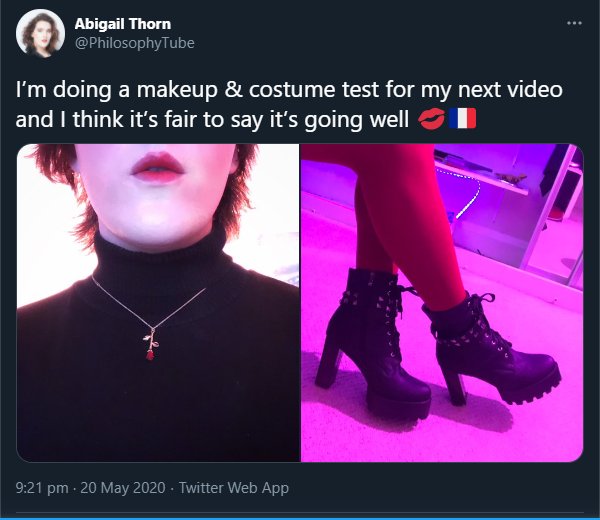Click the French flag emoji in tweet
This screenshot has height=520, width=600.
pyautogui.click(x=463, y=118)
